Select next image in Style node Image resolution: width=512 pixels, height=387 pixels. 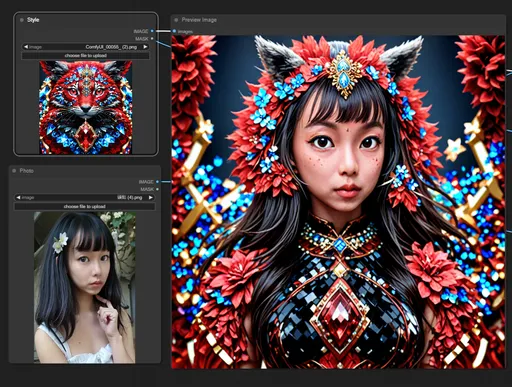(145, 47)
